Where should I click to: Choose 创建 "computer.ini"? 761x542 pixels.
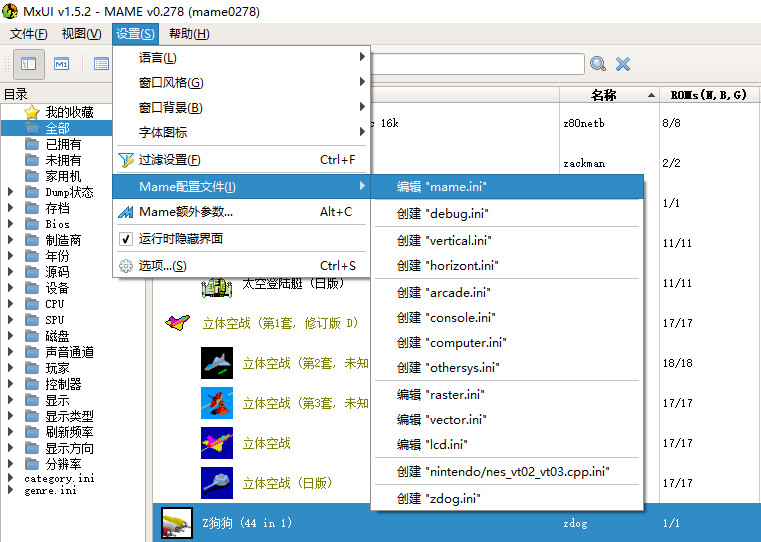point(507,343)
